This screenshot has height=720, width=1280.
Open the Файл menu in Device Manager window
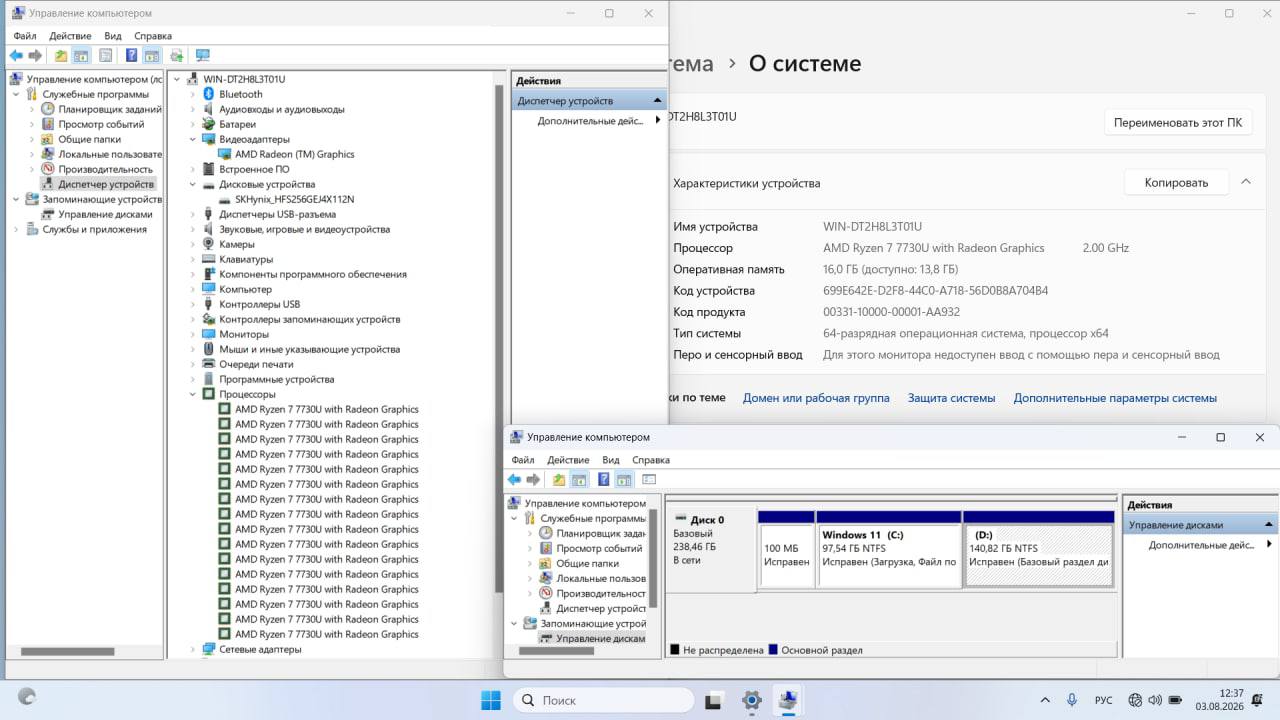(x=25, y=36)
